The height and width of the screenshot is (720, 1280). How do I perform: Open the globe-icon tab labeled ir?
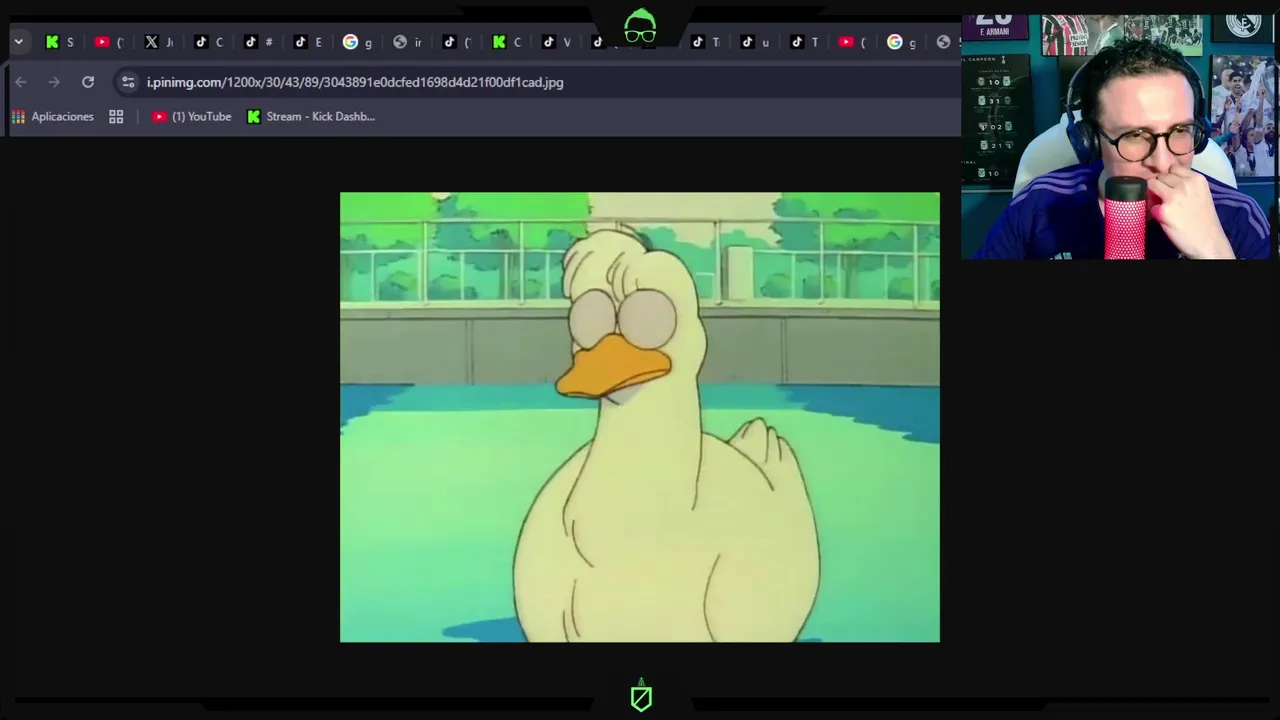click(x=407, y=42)
